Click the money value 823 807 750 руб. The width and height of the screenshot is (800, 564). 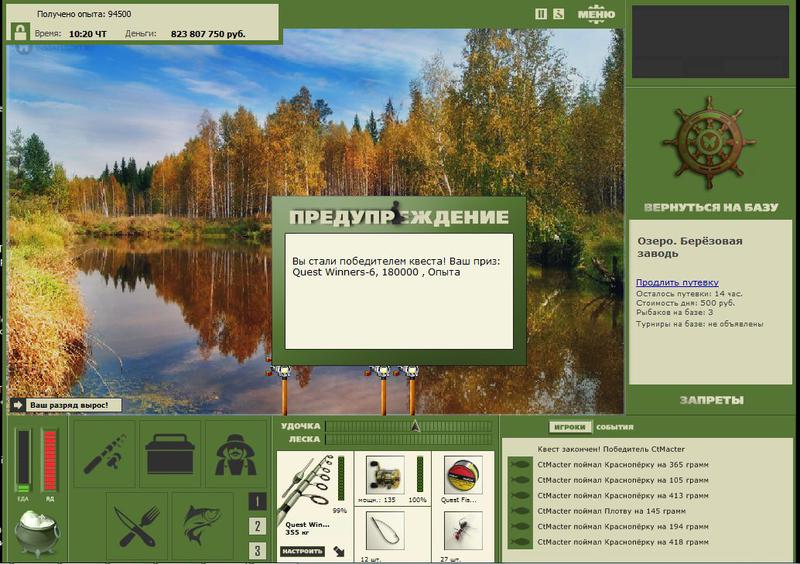[x=208, y=34]
